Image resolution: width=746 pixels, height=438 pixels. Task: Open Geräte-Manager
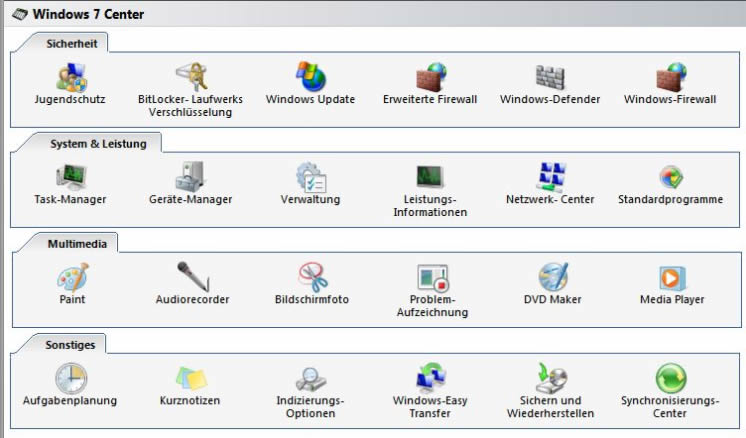tap(190, 177)
